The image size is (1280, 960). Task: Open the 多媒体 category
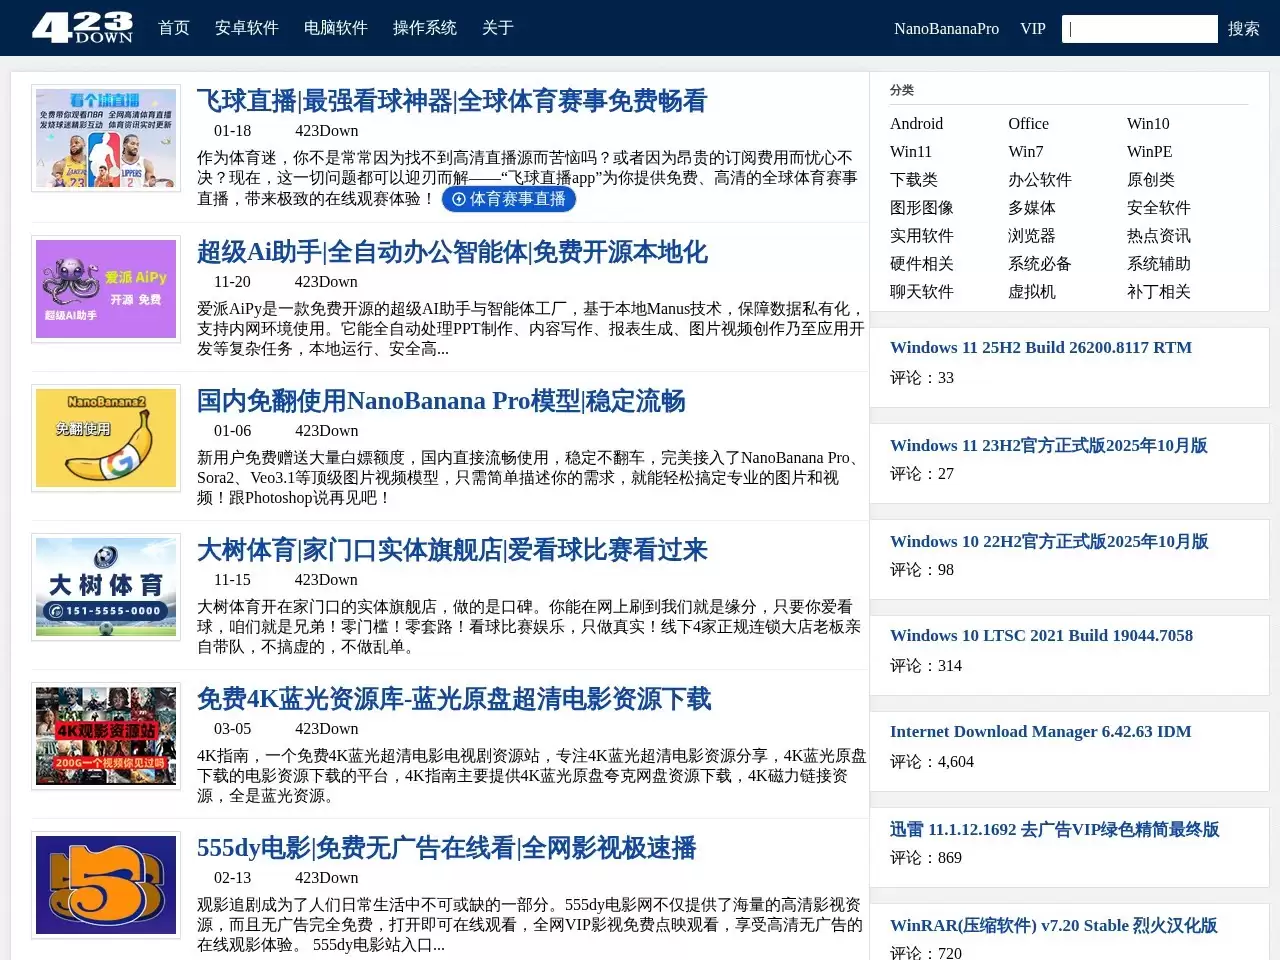pos(1032,208)
